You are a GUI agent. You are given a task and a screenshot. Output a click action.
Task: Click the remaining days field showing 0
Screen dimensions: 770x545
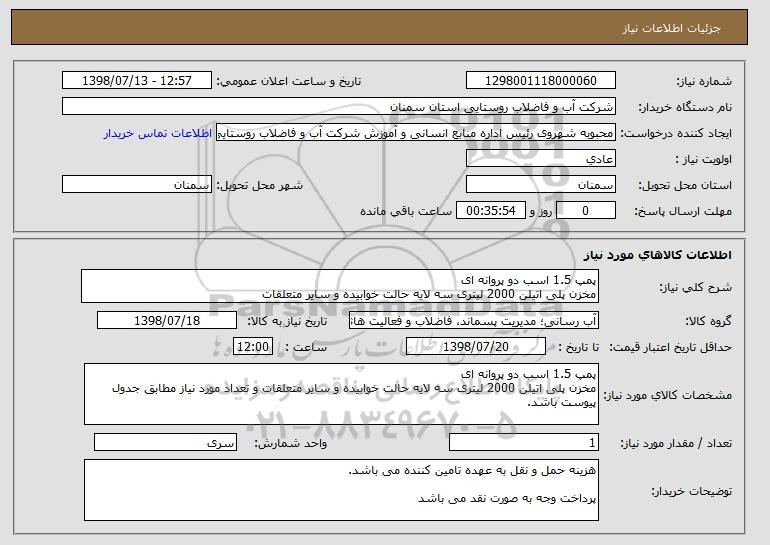coord(585,211)
